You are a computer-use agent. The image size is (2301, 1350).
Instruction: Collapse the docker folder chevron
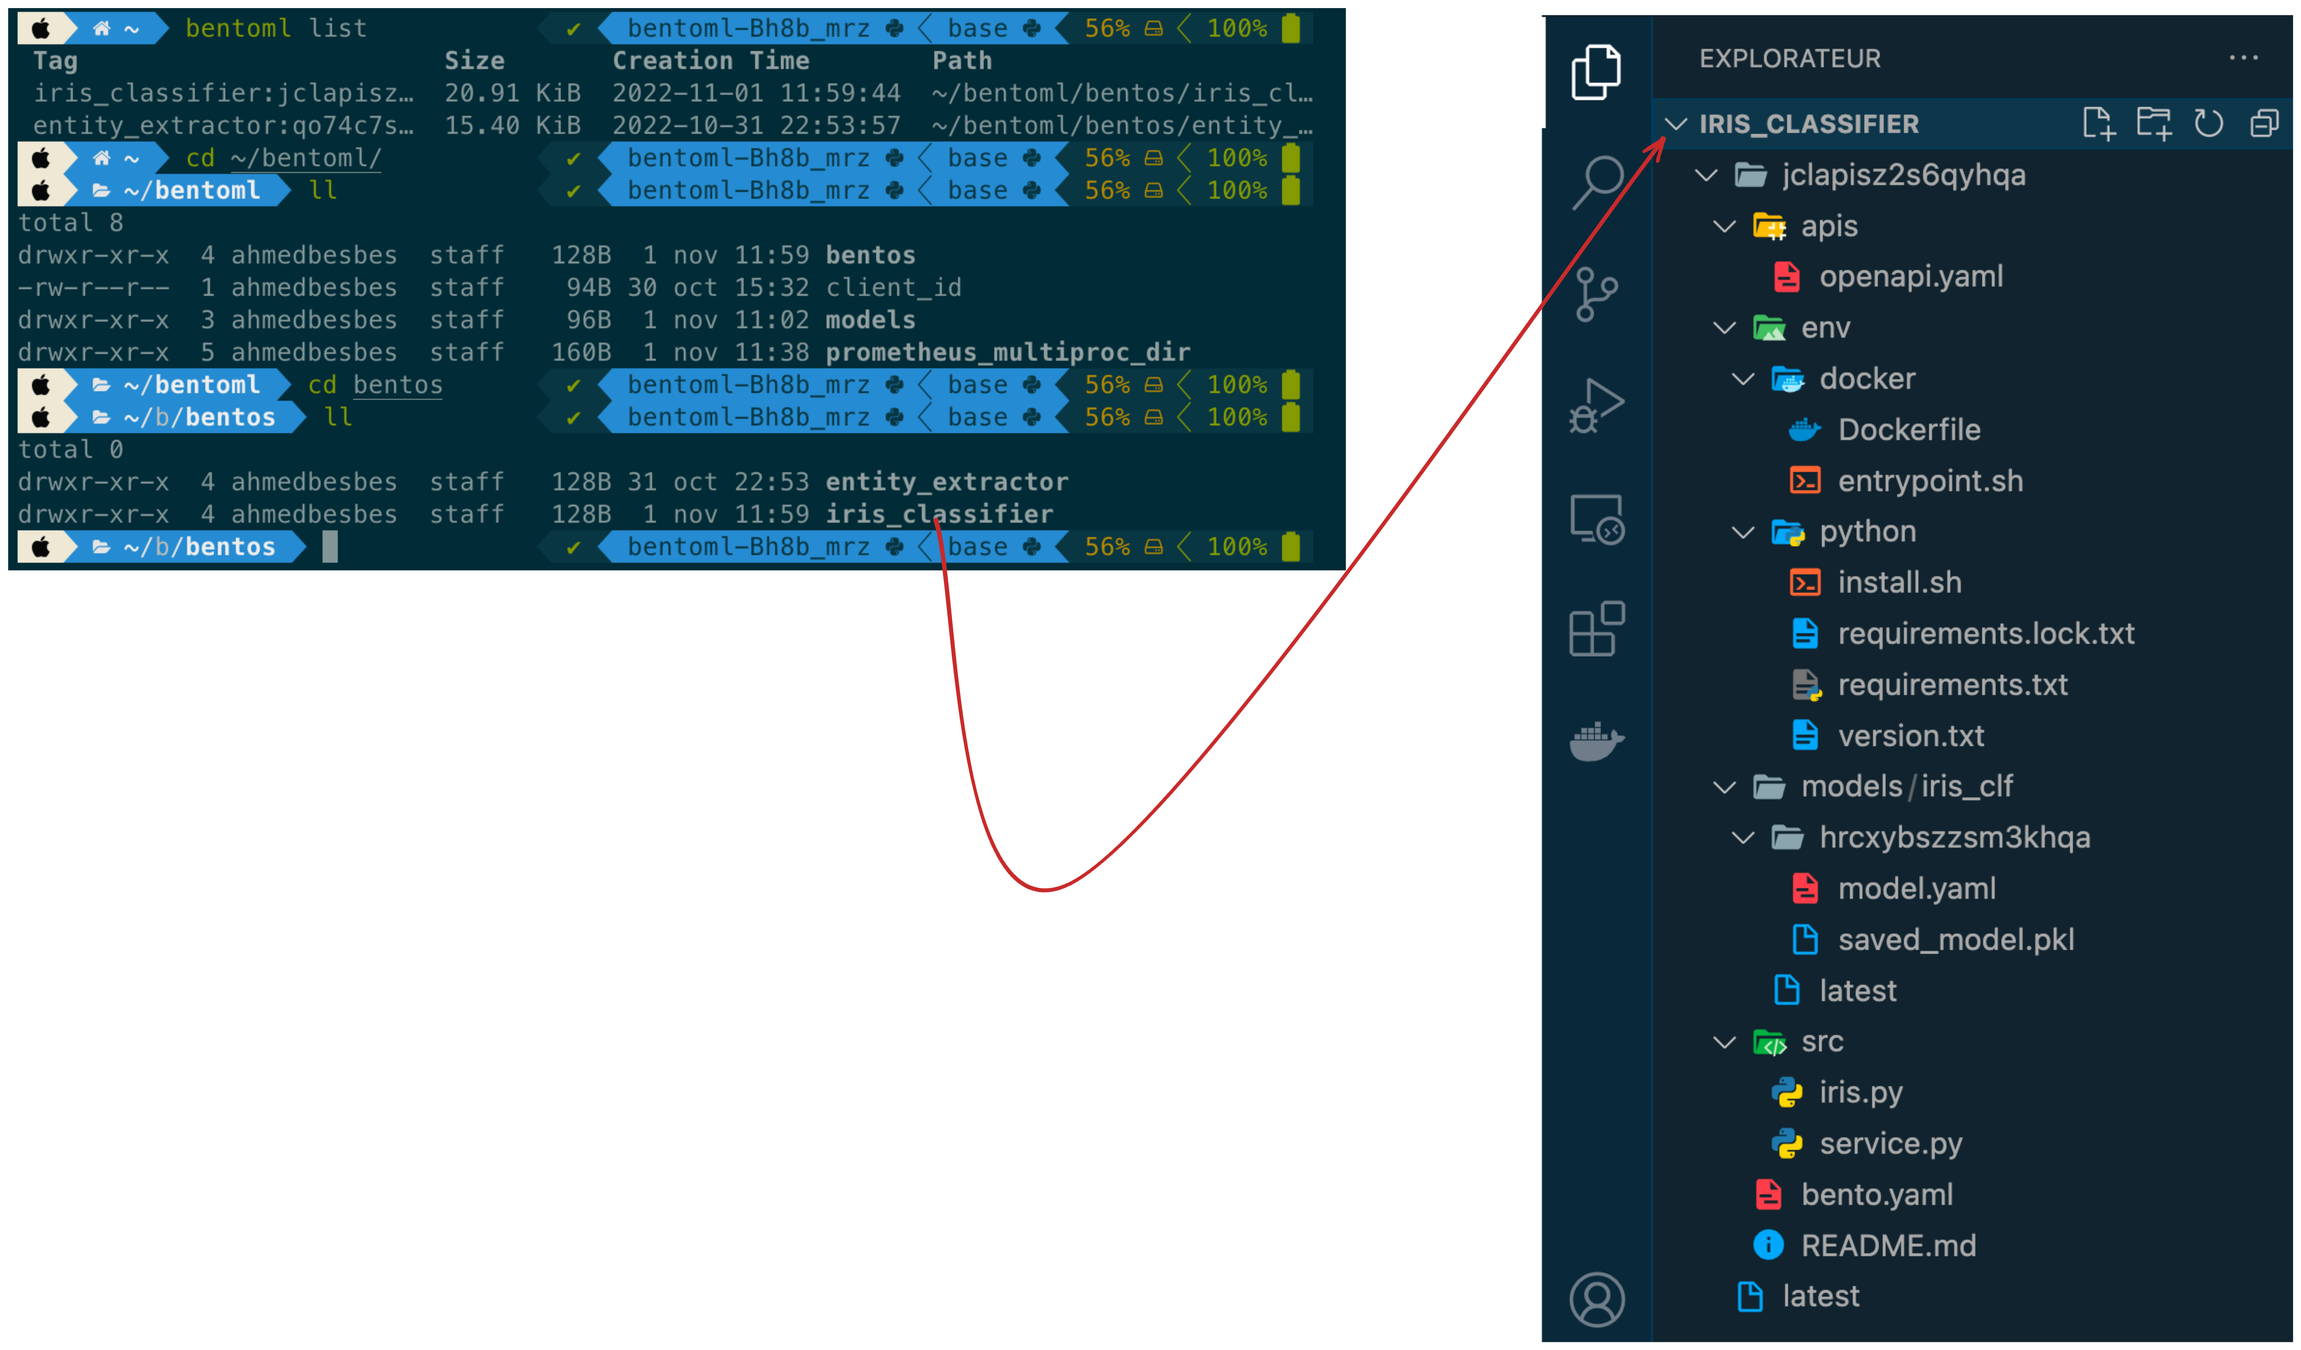[x=1743, y=379]
